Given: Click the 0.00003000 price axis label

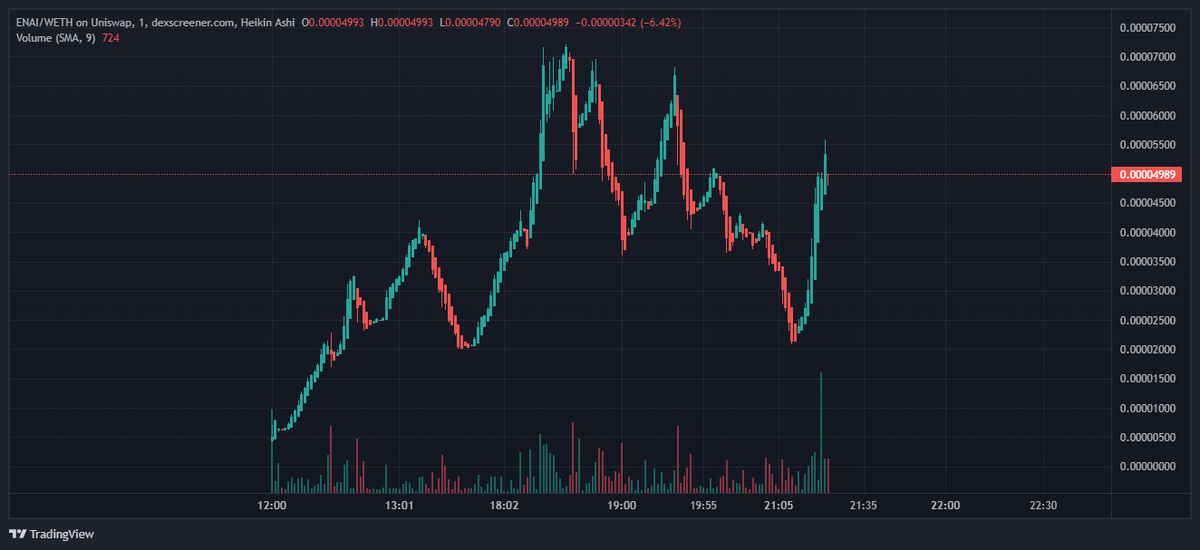Looking at the screenshot, I should [1147, 291].
